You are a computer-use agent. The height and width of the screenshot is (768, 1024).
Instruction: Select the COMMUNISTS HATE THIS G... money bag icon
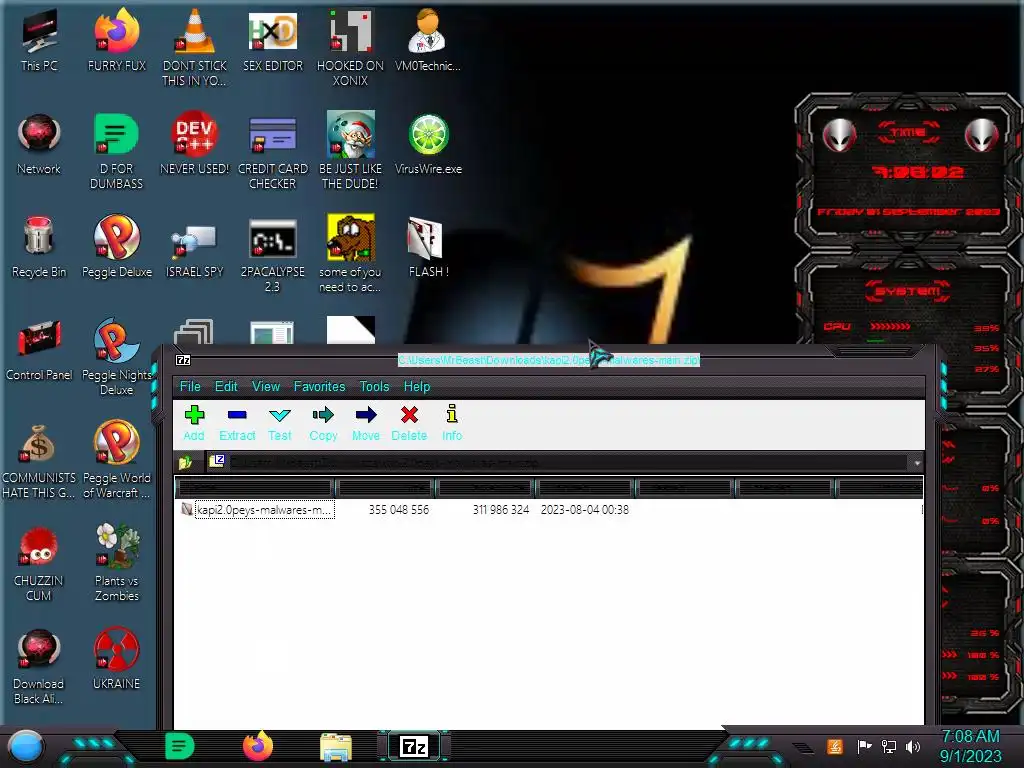coord(39,460)
